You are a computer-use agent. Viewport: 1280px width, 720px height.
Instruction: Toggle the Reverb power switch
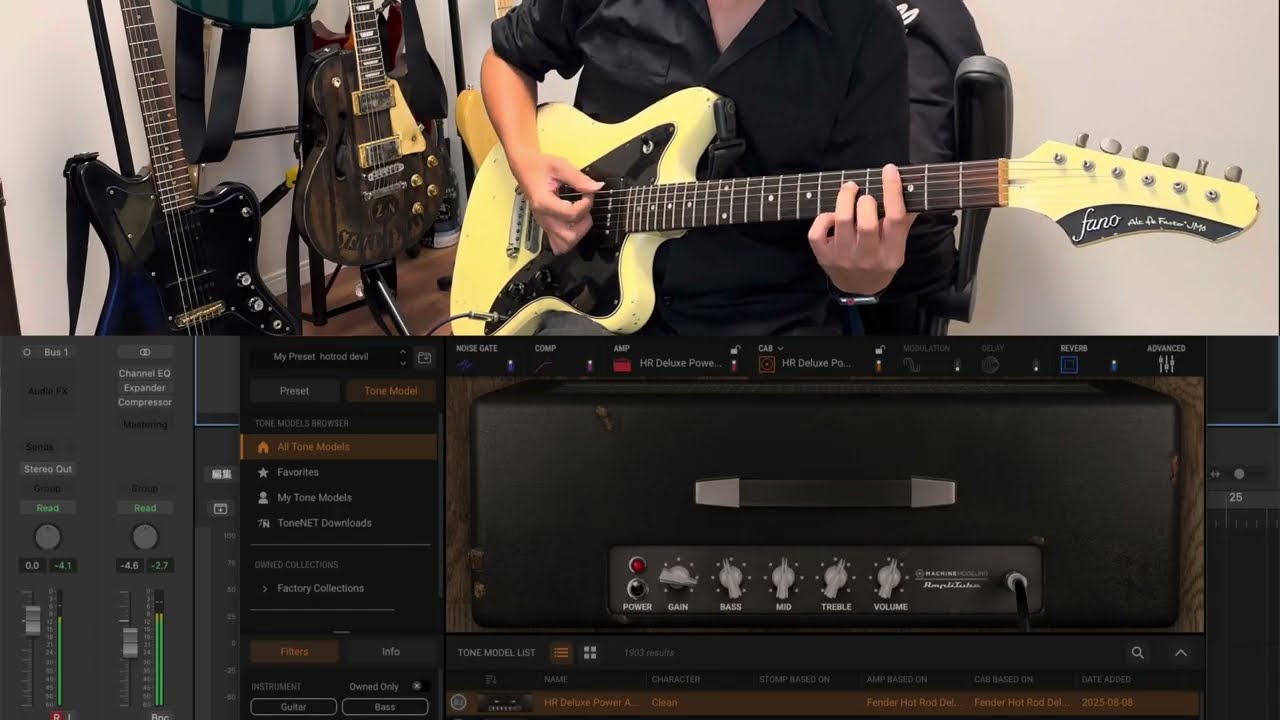pyautogui.click(x=1114, y=366)
